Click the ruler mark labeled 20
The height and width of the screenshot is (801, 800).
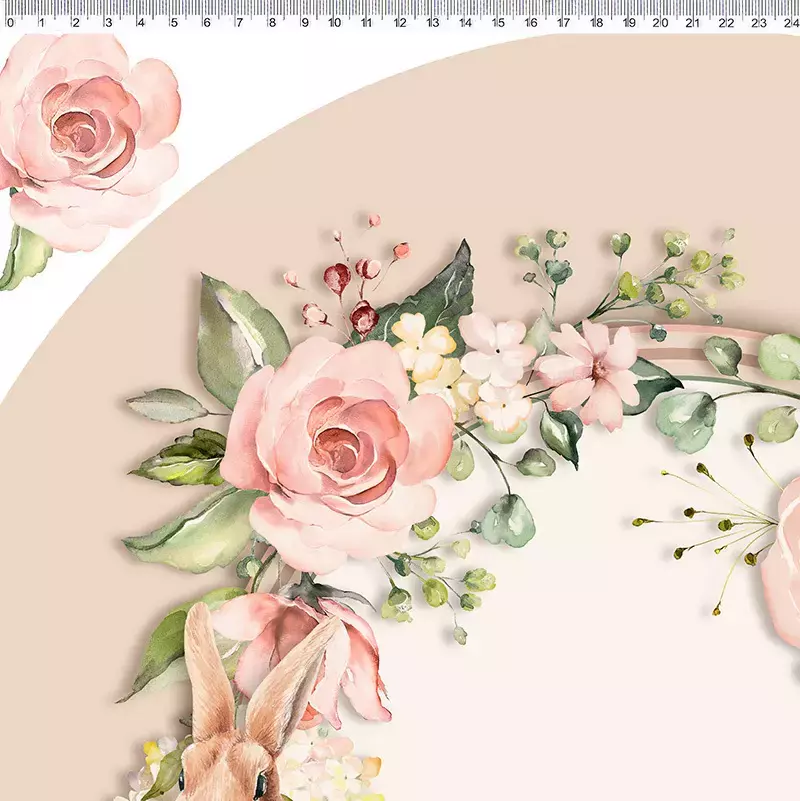tap(660, 22)
